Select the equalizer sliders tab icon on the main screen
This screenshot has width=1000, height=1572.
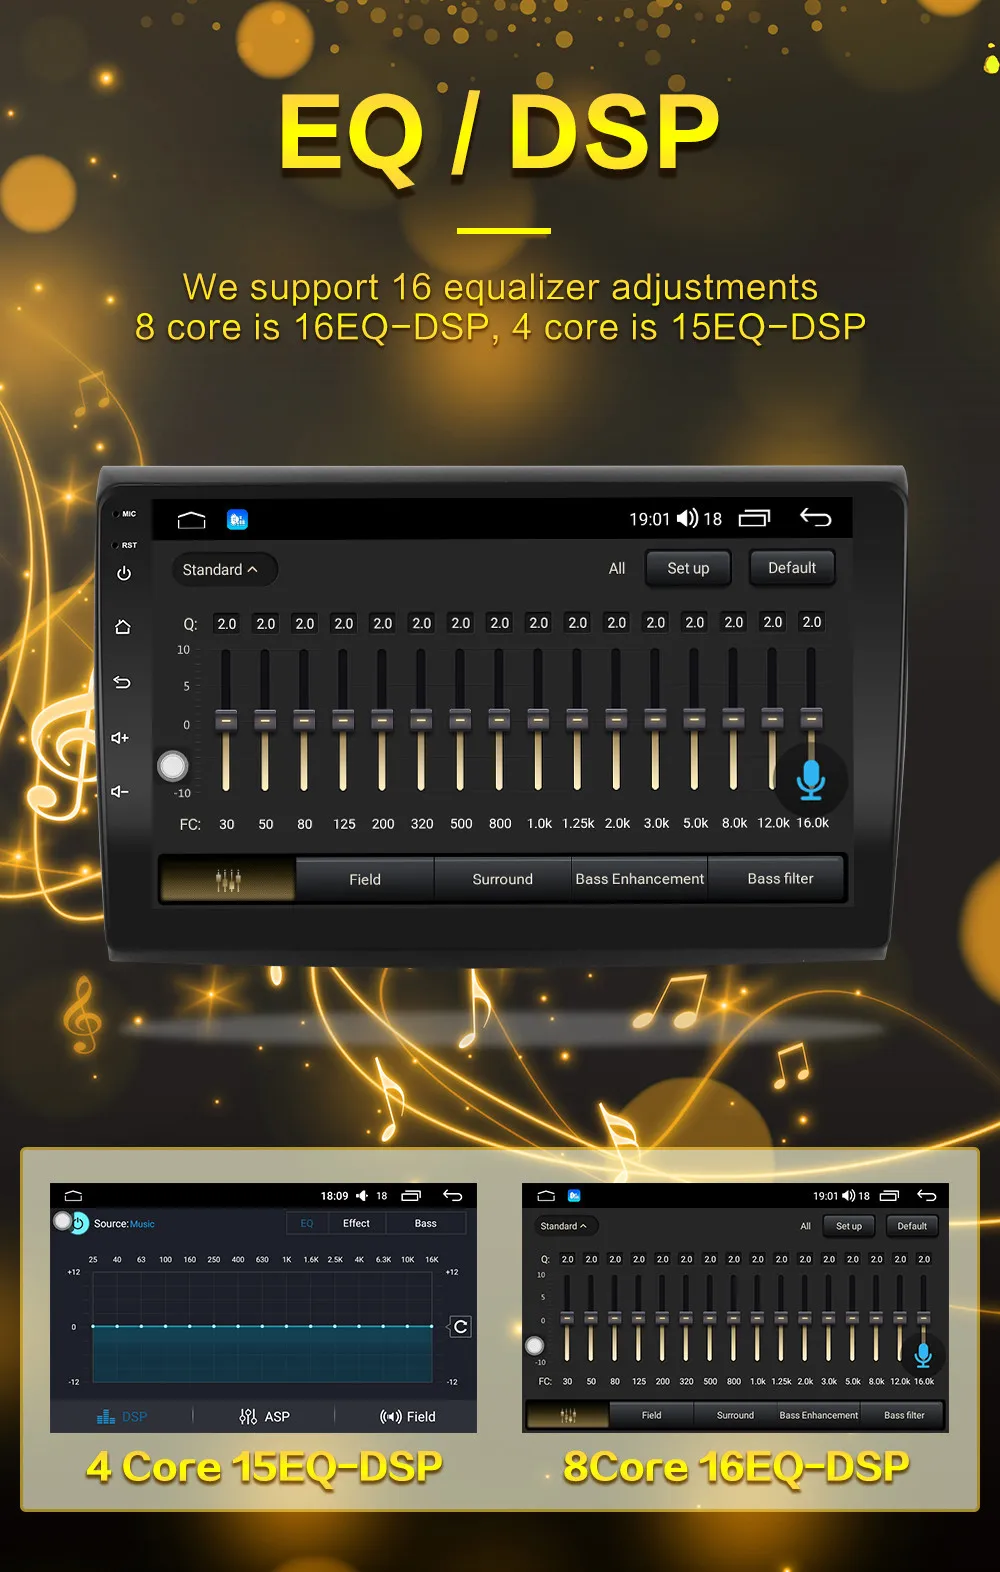click(228, 880)
